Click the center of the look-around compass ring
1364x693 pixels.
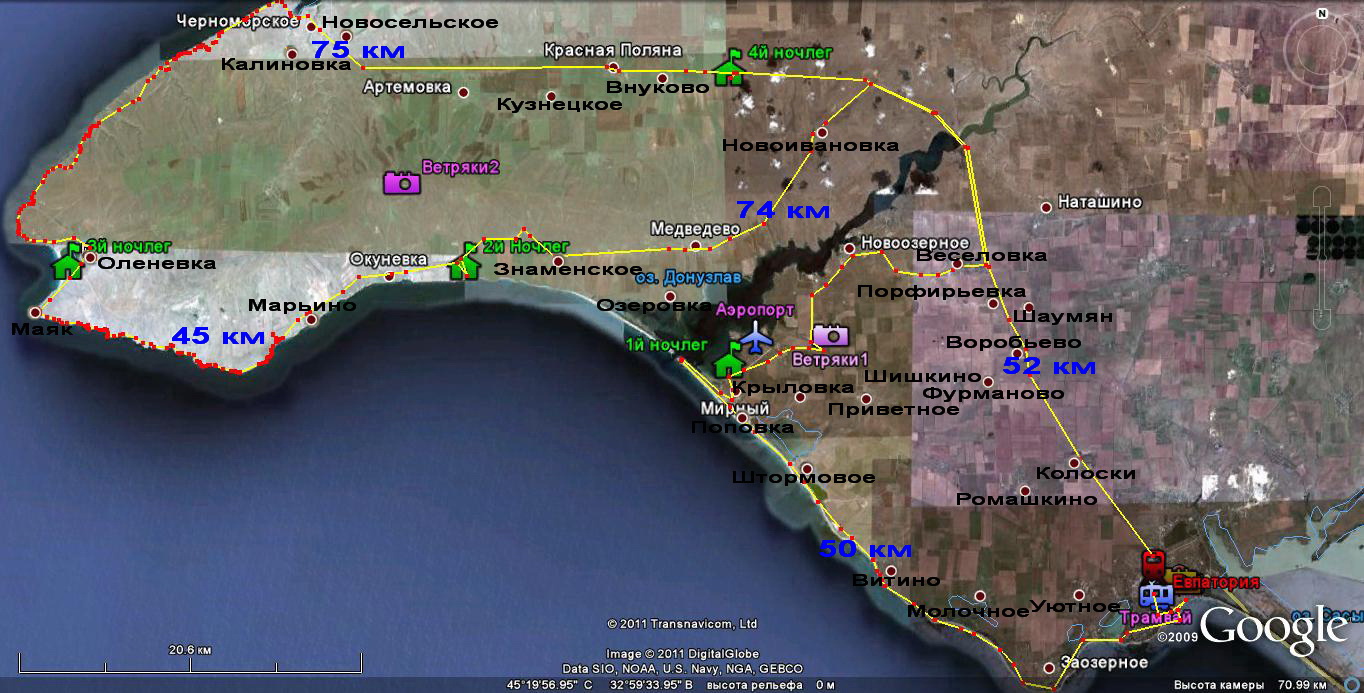(x=1322, y=51)
